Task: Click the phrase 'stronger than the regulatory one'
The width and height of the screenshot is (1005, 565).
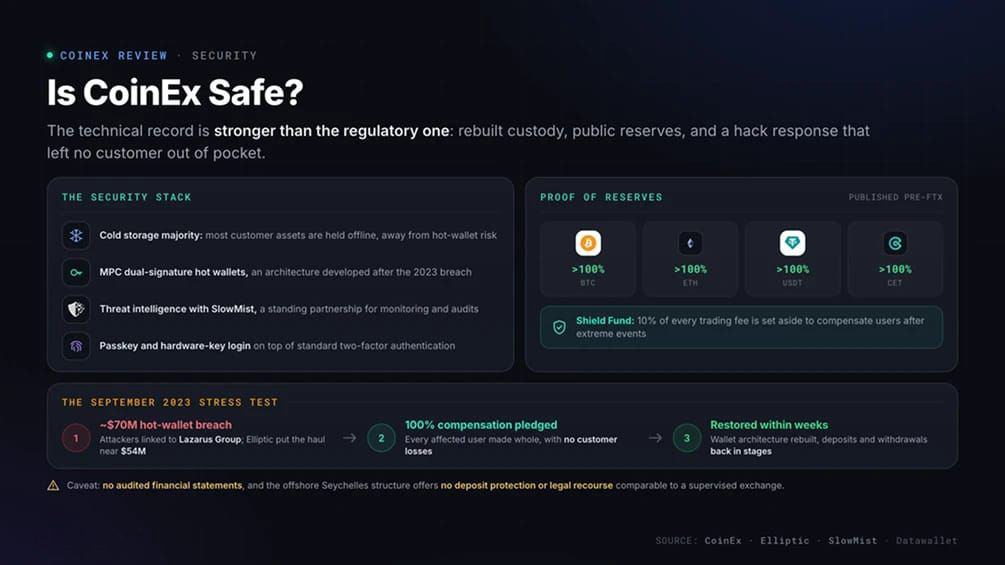Action: (331, 131)
